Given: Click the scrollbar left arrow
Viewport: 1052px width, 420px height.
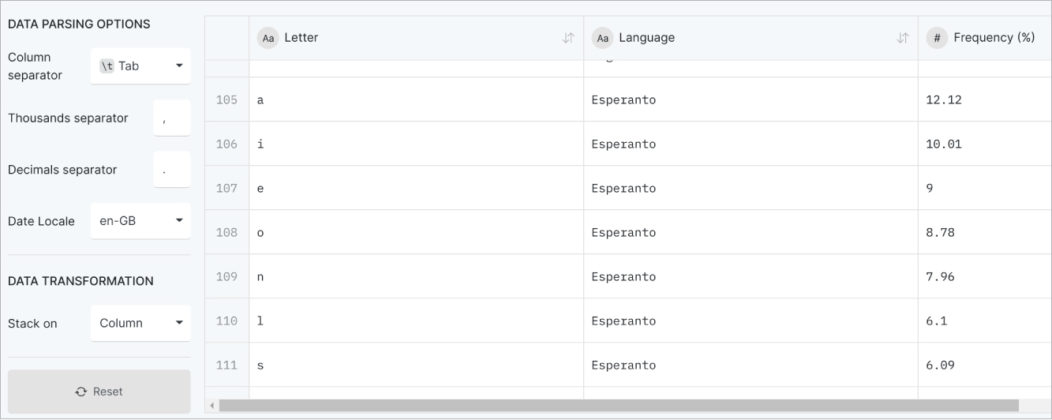Looking at the screenshot, I should pyautogui.click(x=211, y=406).
